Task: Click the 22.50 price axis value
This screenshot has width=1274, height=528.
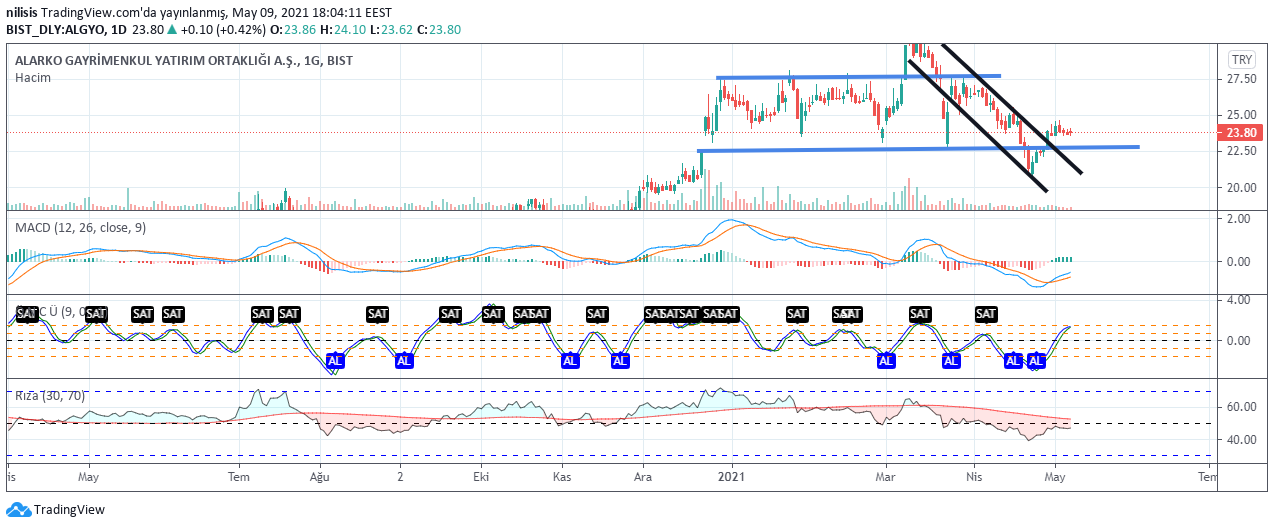Action: [1242, 151]
